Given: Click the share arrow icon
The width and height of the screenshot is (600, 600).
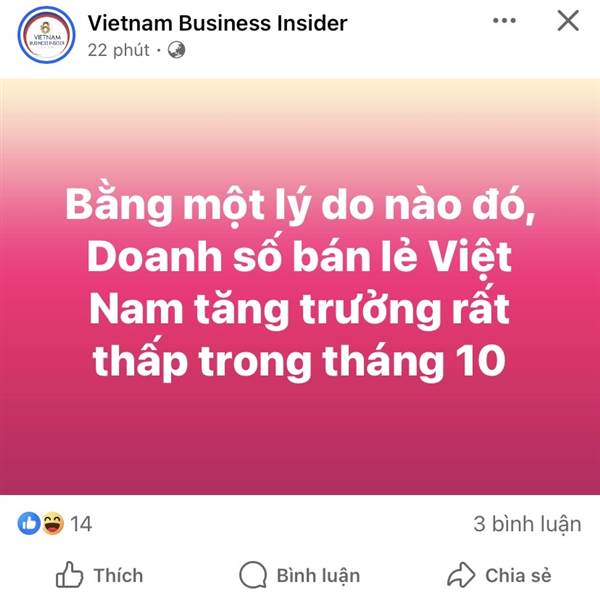Looking at the screenshot, I should tap(461, 574).
